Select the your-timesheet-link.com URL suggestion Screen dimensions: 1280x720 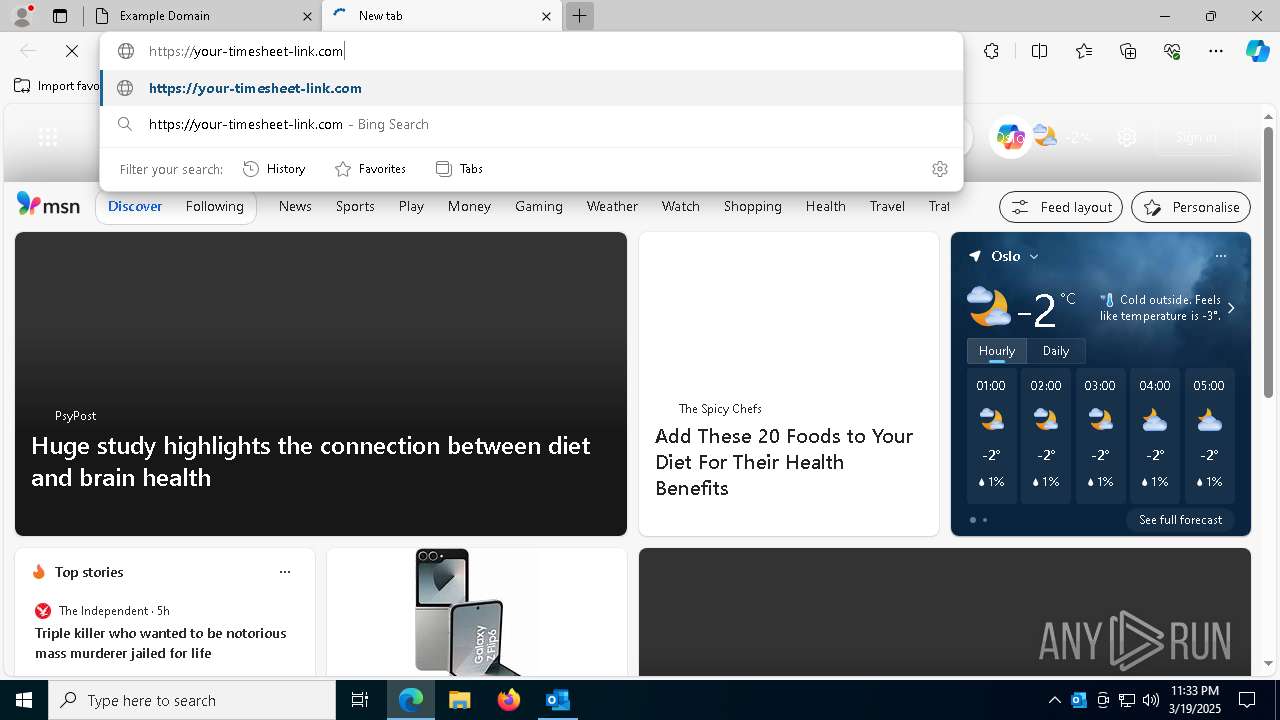coord(531,88)
